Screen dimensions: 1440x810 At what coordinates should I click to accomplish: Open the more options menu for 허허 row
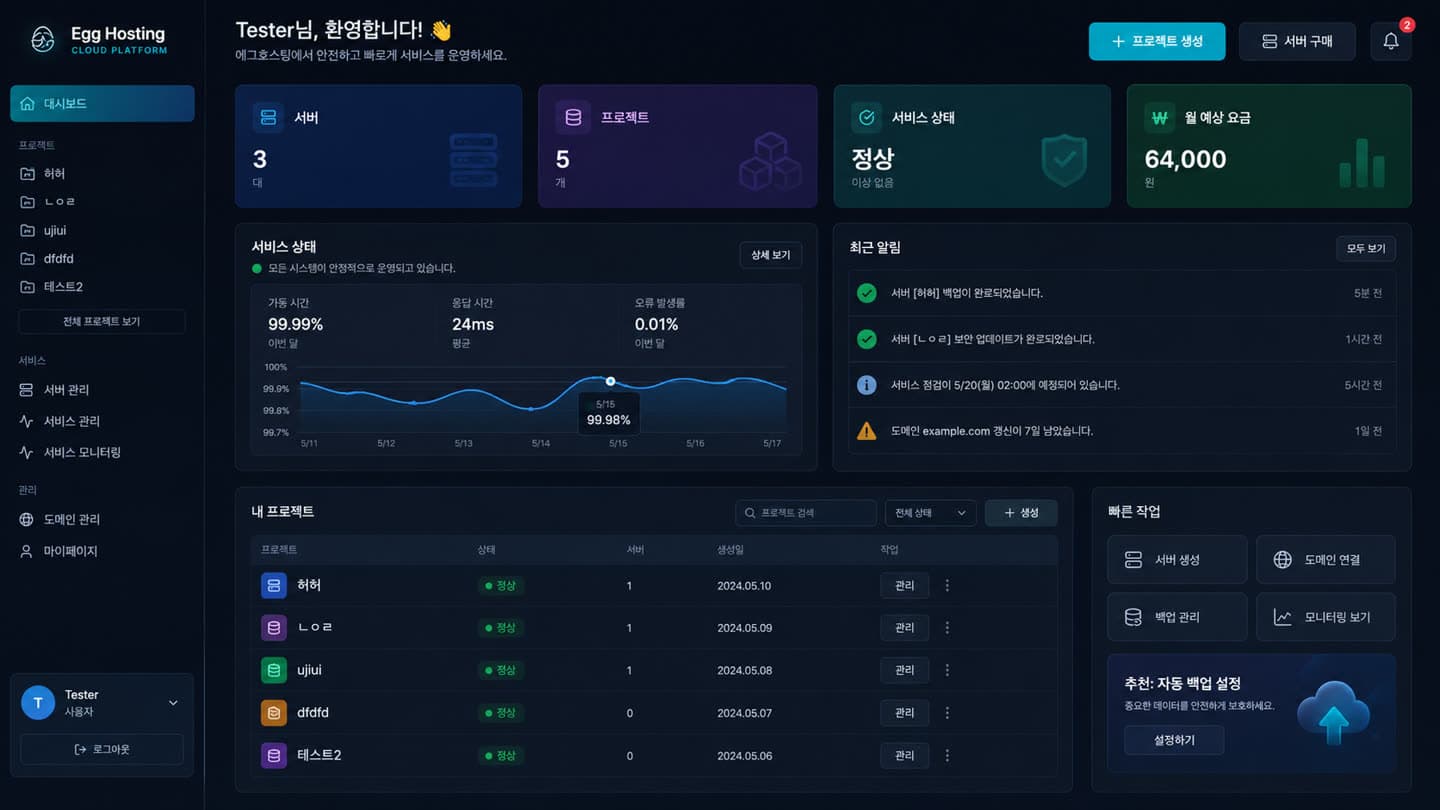coord(947,586)
